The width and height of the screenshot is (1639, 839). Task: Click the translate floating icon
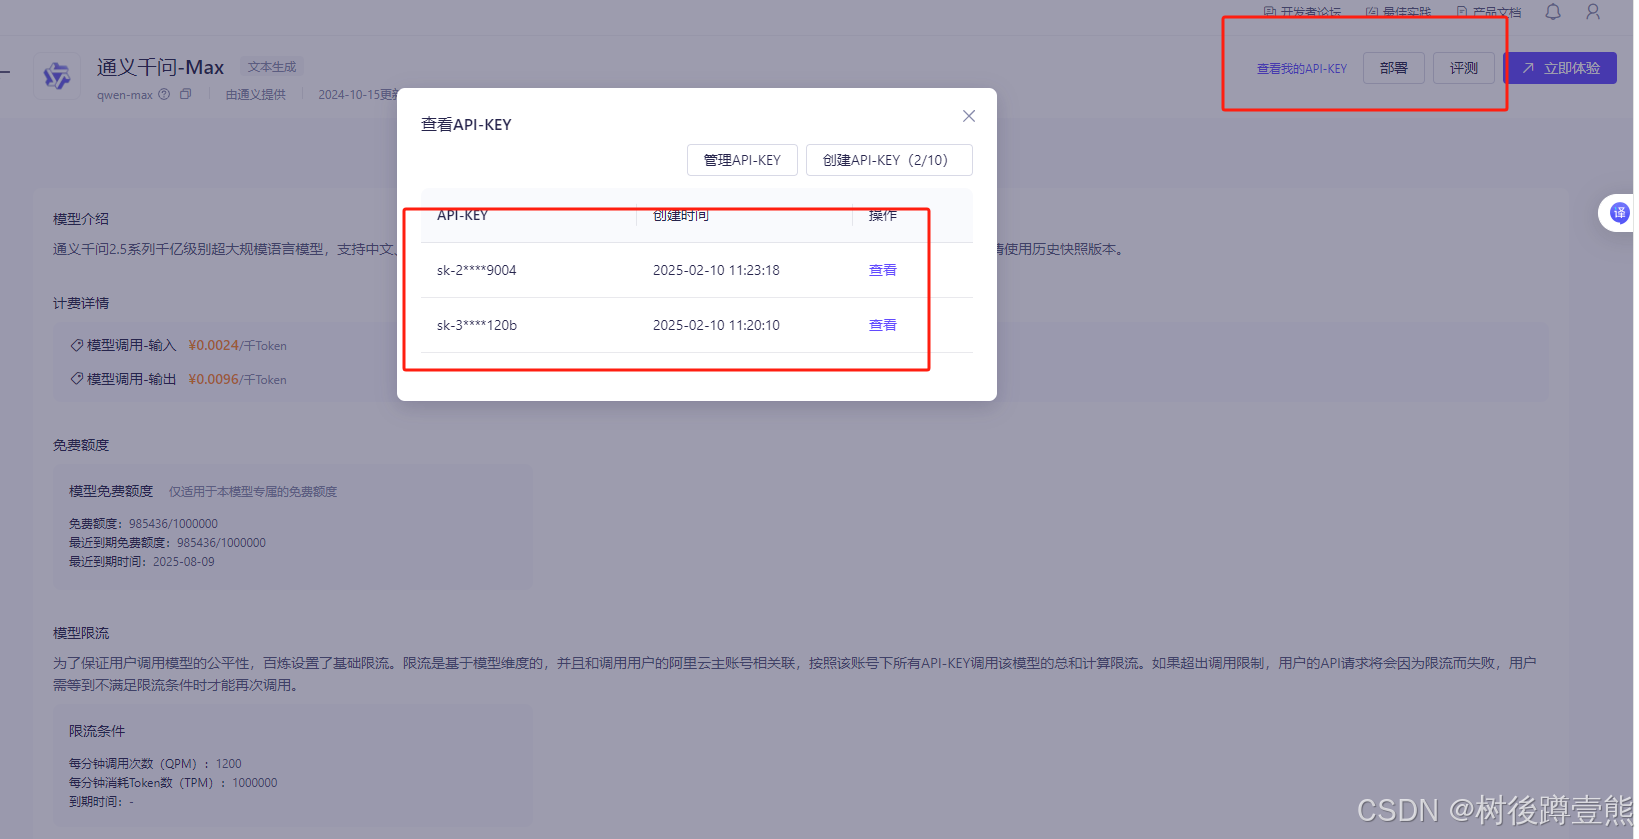(1619, 213)
